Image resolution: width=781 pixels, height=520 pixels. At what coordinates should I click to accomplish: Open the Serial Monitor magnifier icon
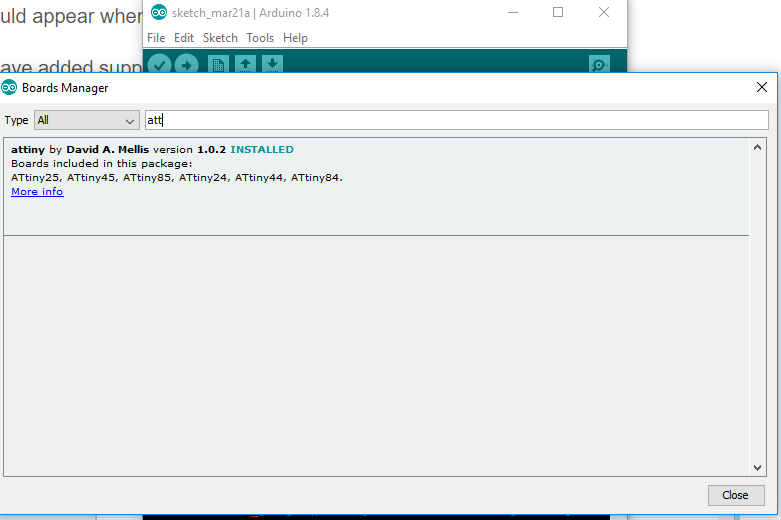click(599, 64)
